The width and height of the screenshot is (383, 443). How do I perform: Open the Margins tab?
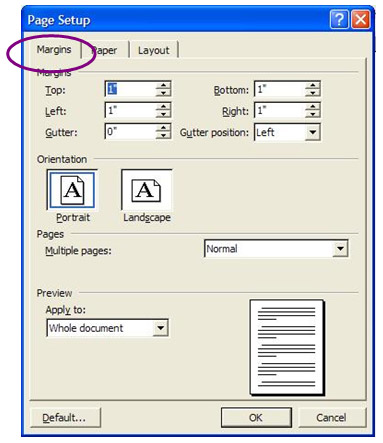(54, 50)
